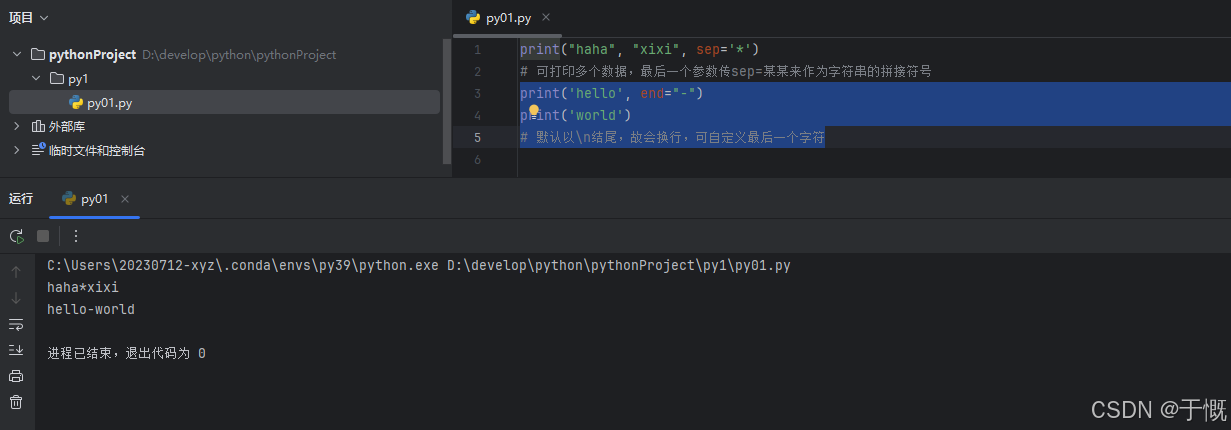Clear console output with trash icon
Viewport: 1231px width, 430px height.
[x=16, y=402]
